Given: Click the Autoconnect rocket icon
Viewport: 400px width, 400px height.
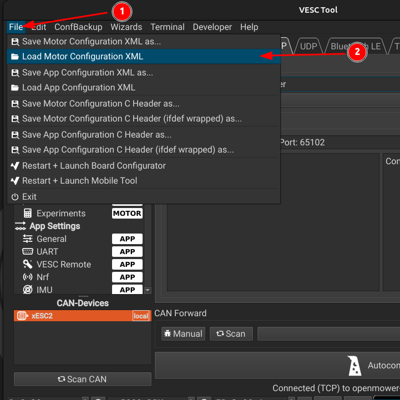Looking at the screenshot, I should pos(355,366).
